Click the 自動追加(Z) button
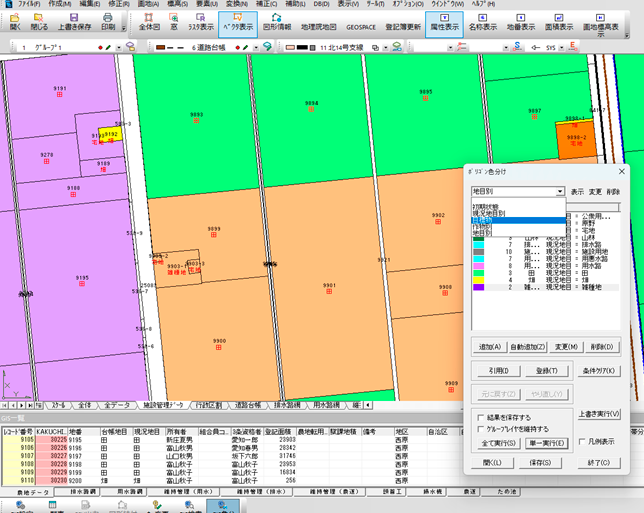644x513 pixels. pos(530,346)
